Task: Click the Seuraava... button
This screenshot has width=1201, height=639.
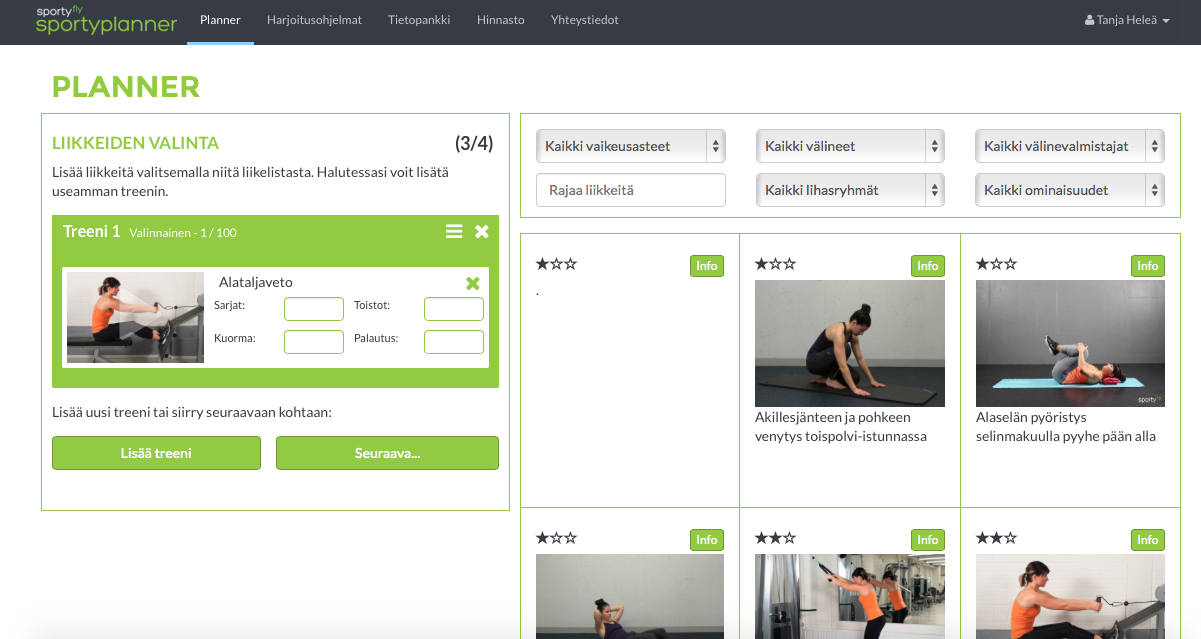Action: [387, 453]
